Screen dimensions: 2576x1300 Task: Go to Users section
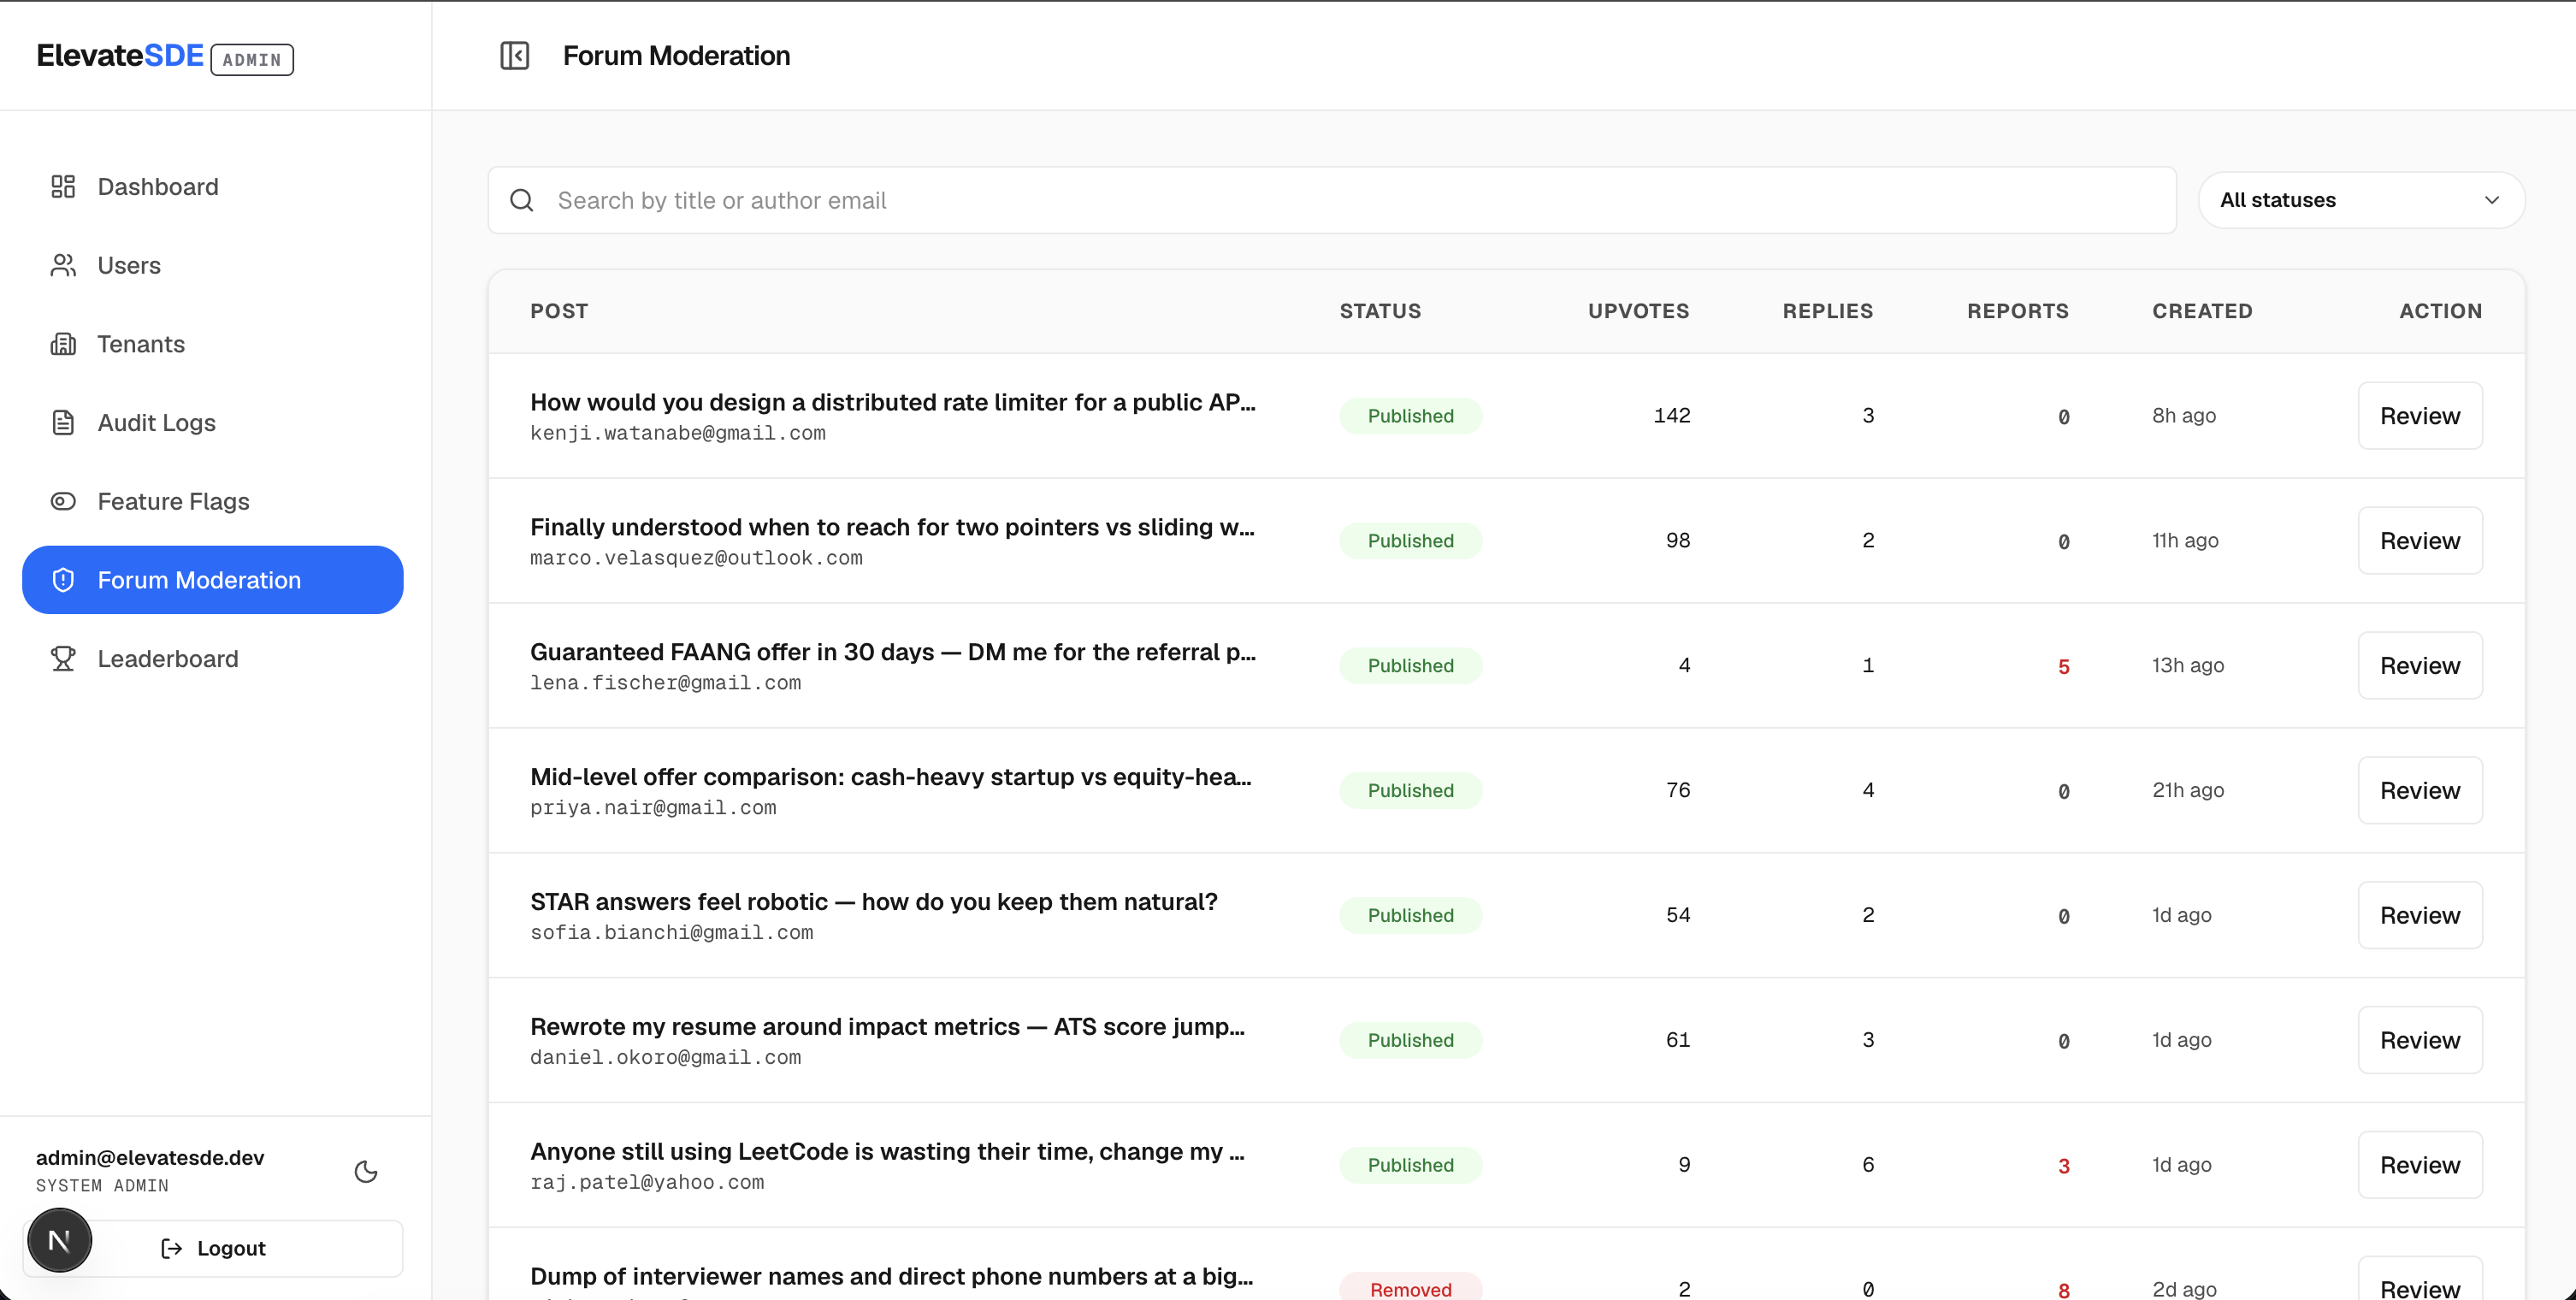click(x=212, y=265)
